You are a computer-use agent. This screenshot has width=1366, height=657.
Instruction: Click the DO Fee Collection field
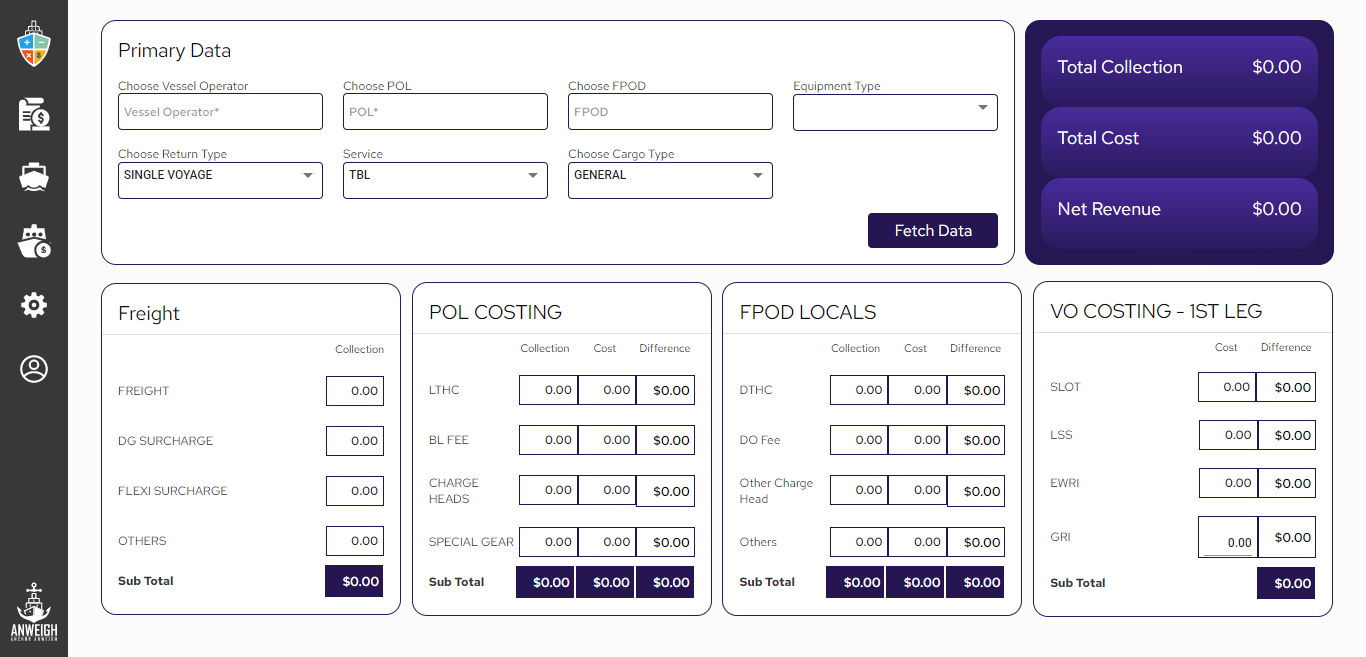coord(858,440)
